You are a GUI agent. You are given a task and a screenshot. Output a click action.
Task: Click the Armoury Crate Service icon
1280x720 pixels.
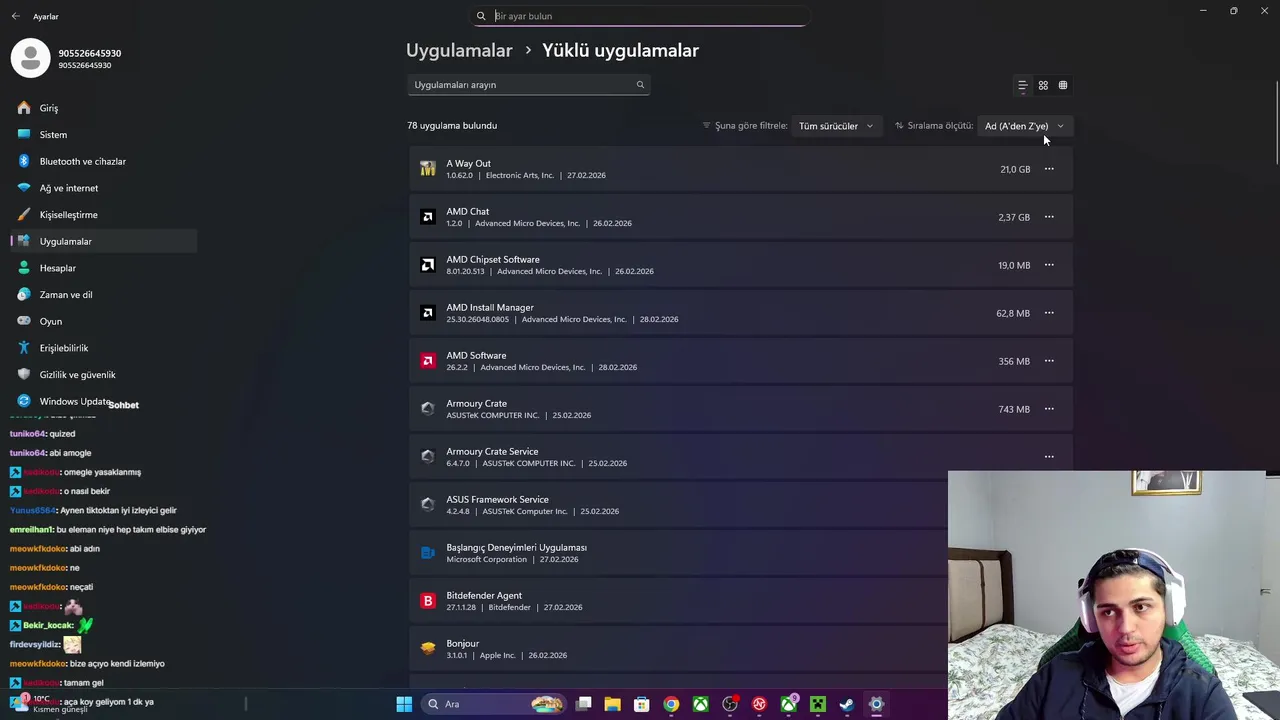tap(428, 457)
